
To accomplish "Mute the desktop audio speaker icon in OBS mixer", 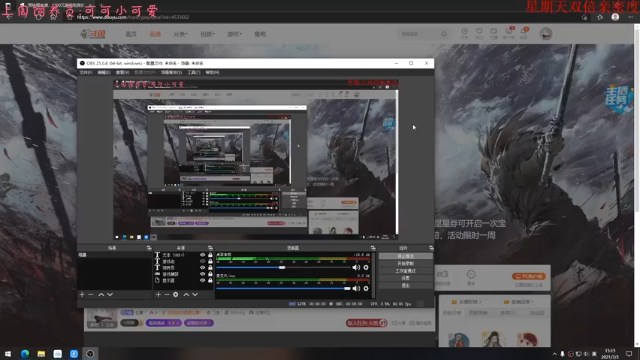I will tap(356, 267).
